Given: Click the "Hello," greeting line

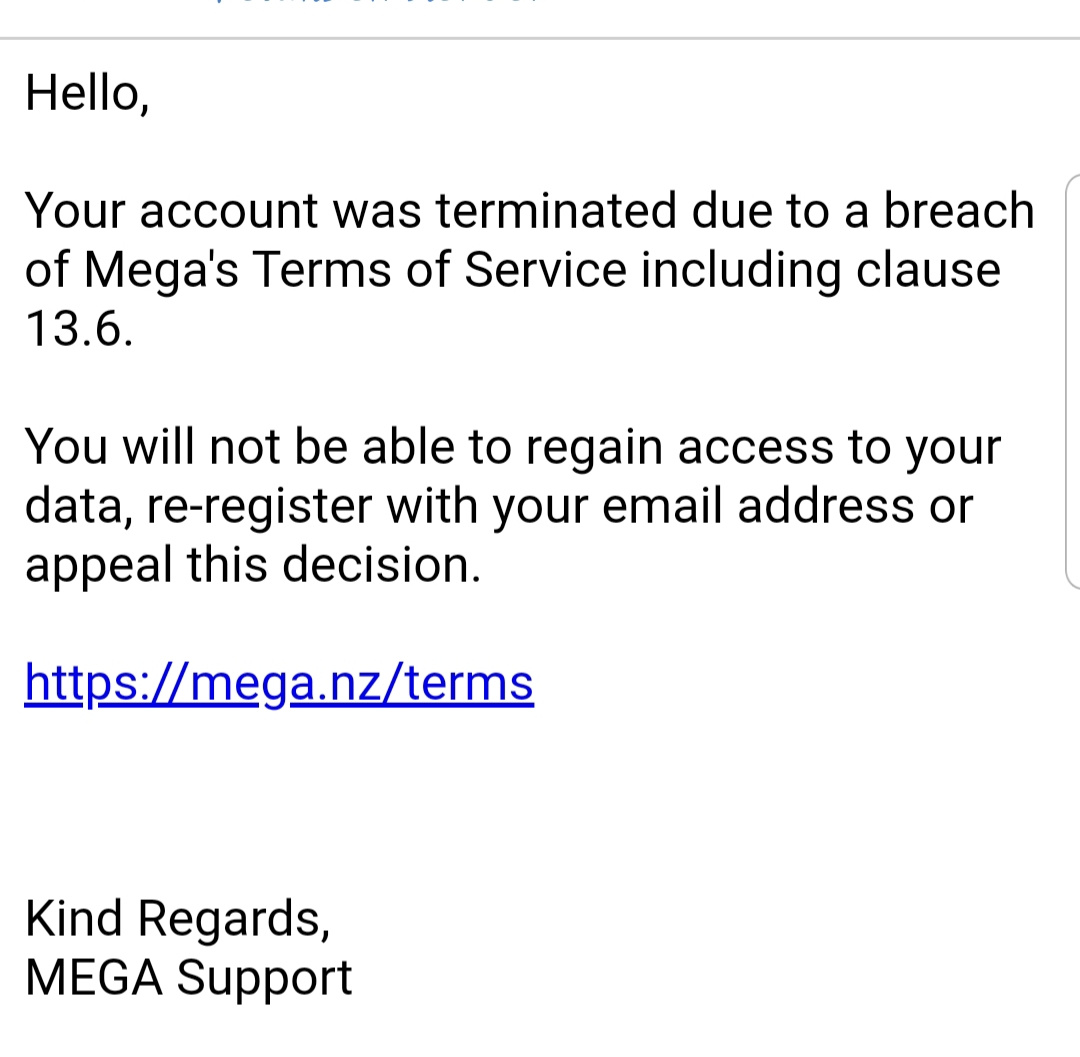Looking at the screenshot, I should click(87, 93).
